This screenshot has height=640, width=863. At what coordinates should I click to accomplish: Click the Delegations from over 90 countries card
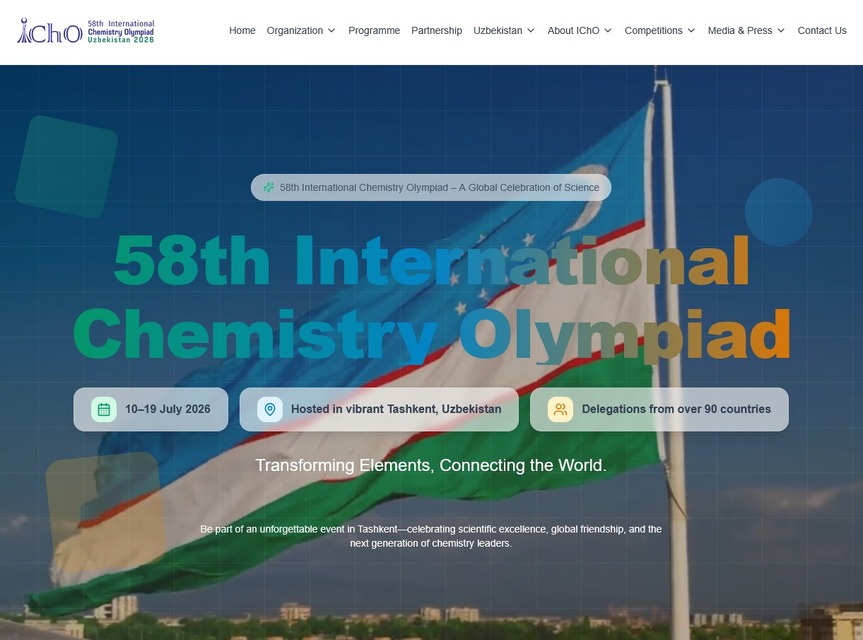click(x=659, y=409)
